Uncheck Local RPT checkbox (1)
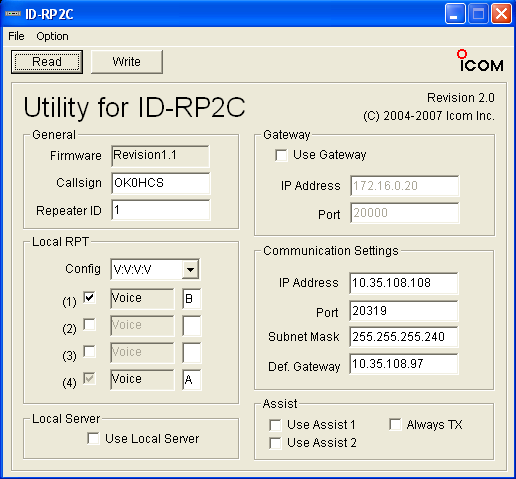The image size is (516, 479). (89, 297)
